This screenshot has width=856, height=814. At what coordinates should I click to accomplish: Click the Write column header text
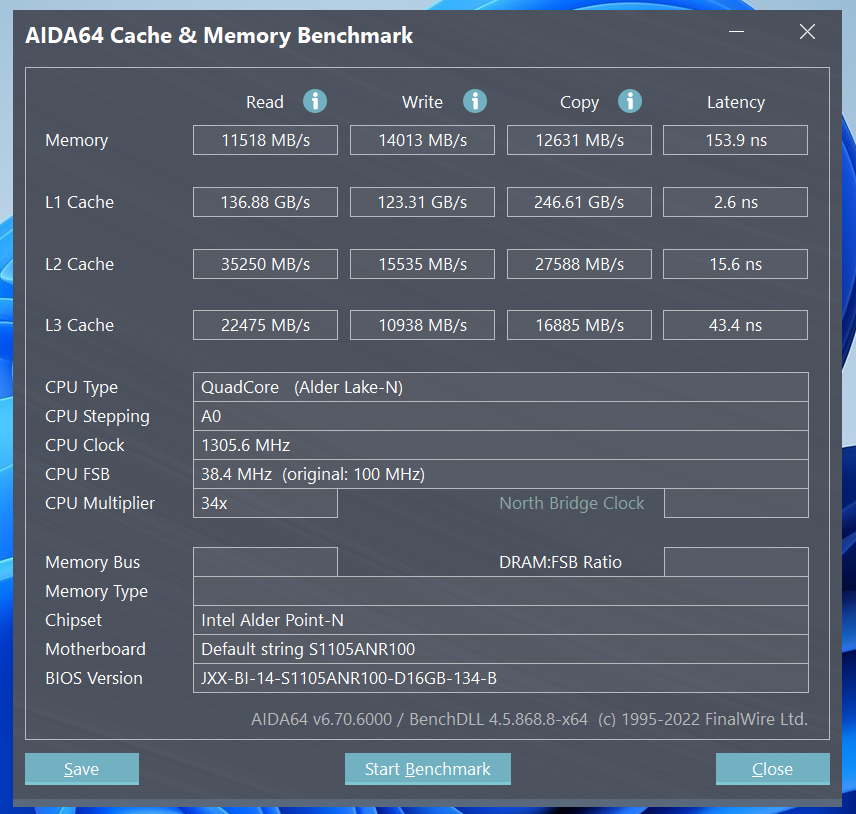tap(423, 102)
